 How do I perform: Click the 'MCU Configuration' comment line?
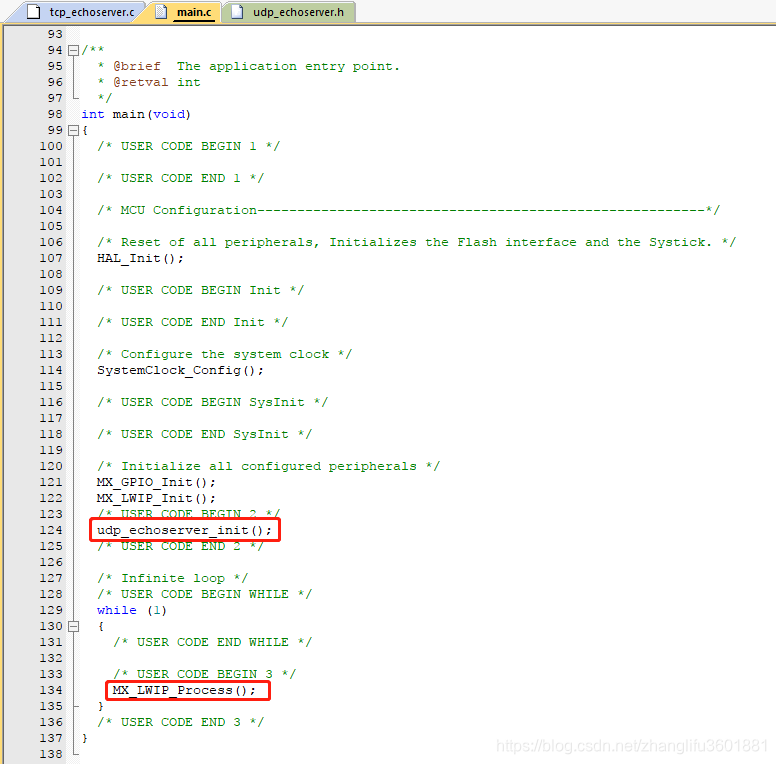click(x=408, y=210)
